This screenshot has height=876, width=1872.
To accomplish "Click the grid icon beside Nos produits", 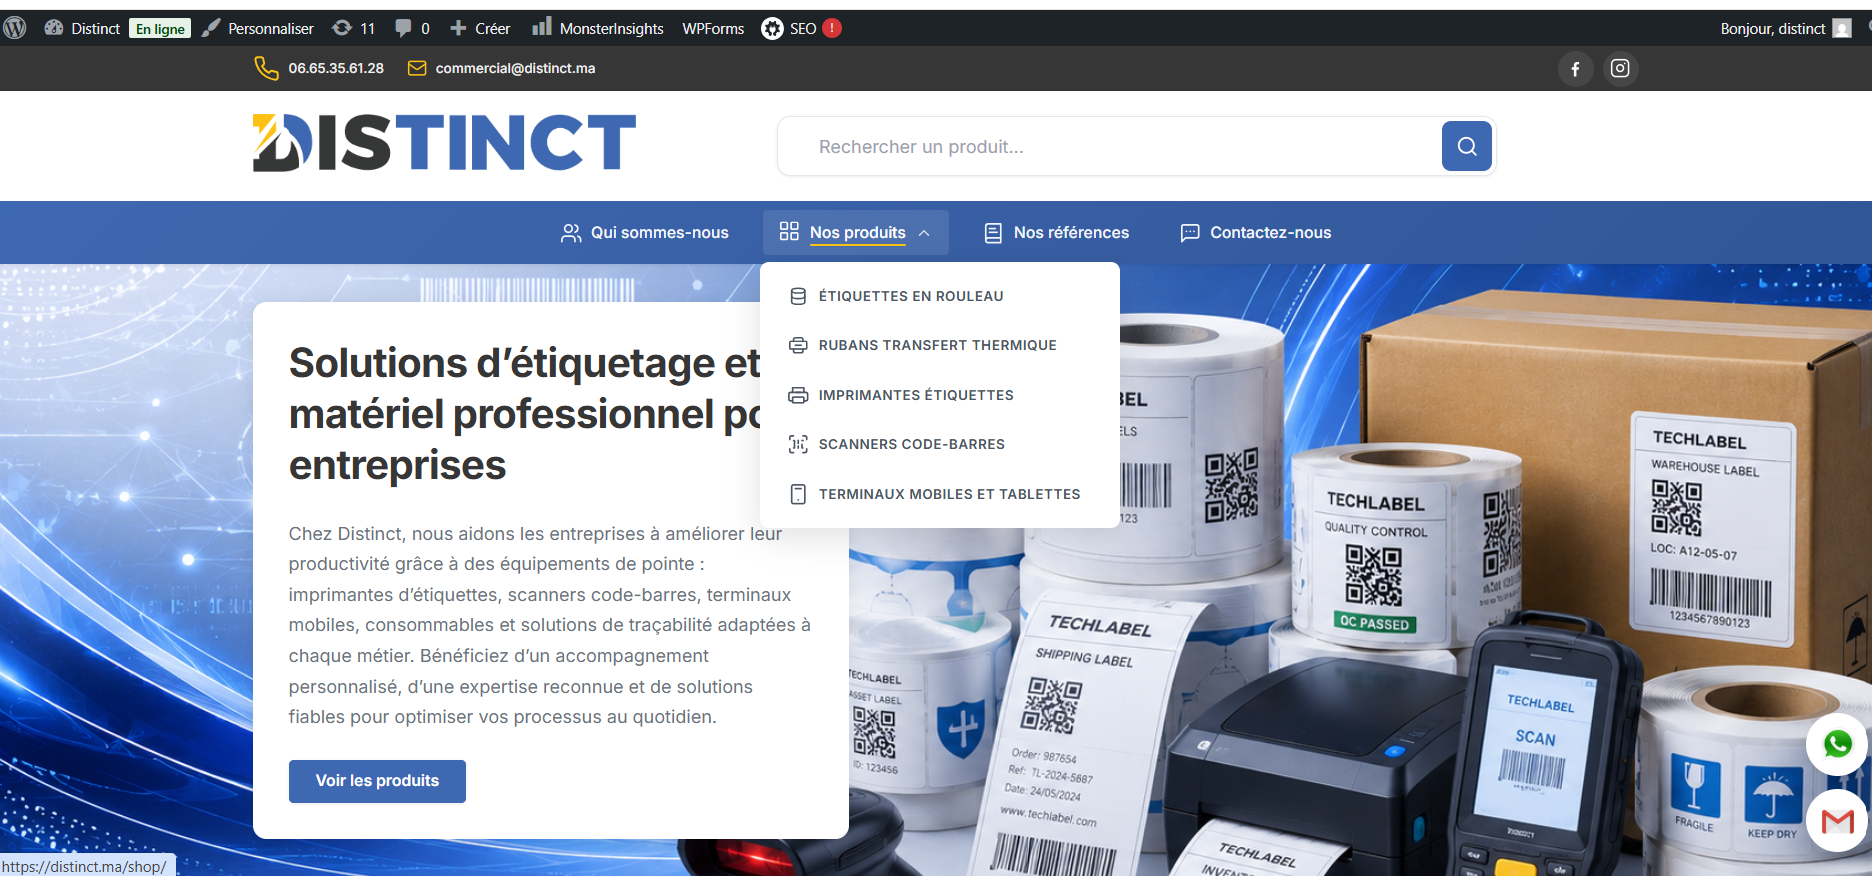I will [789, 231].
